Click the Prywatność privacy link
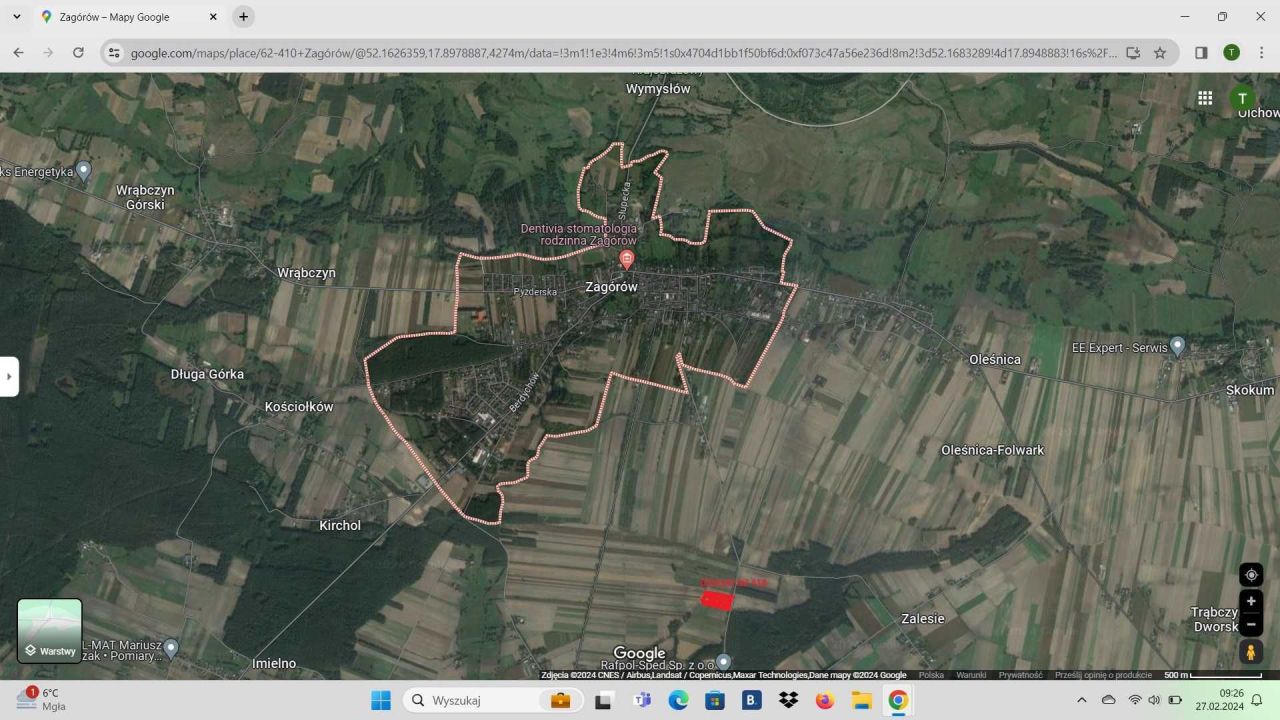This screenshot has height=720, width=1280. coord(1020,675)
